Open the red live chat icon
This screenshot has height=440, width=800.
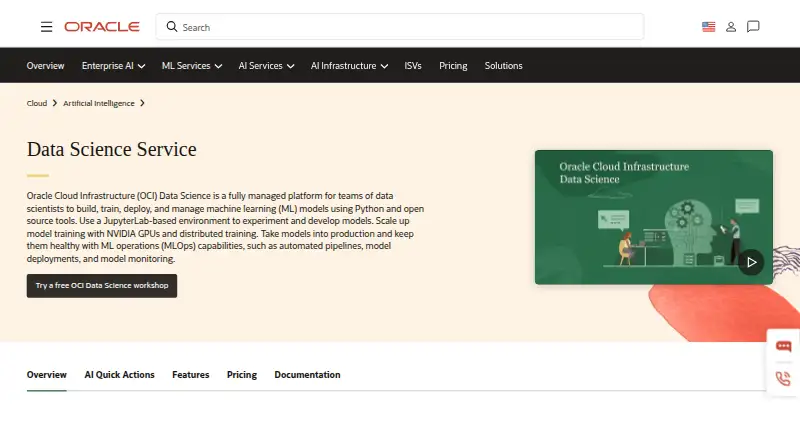coord(783,347)
